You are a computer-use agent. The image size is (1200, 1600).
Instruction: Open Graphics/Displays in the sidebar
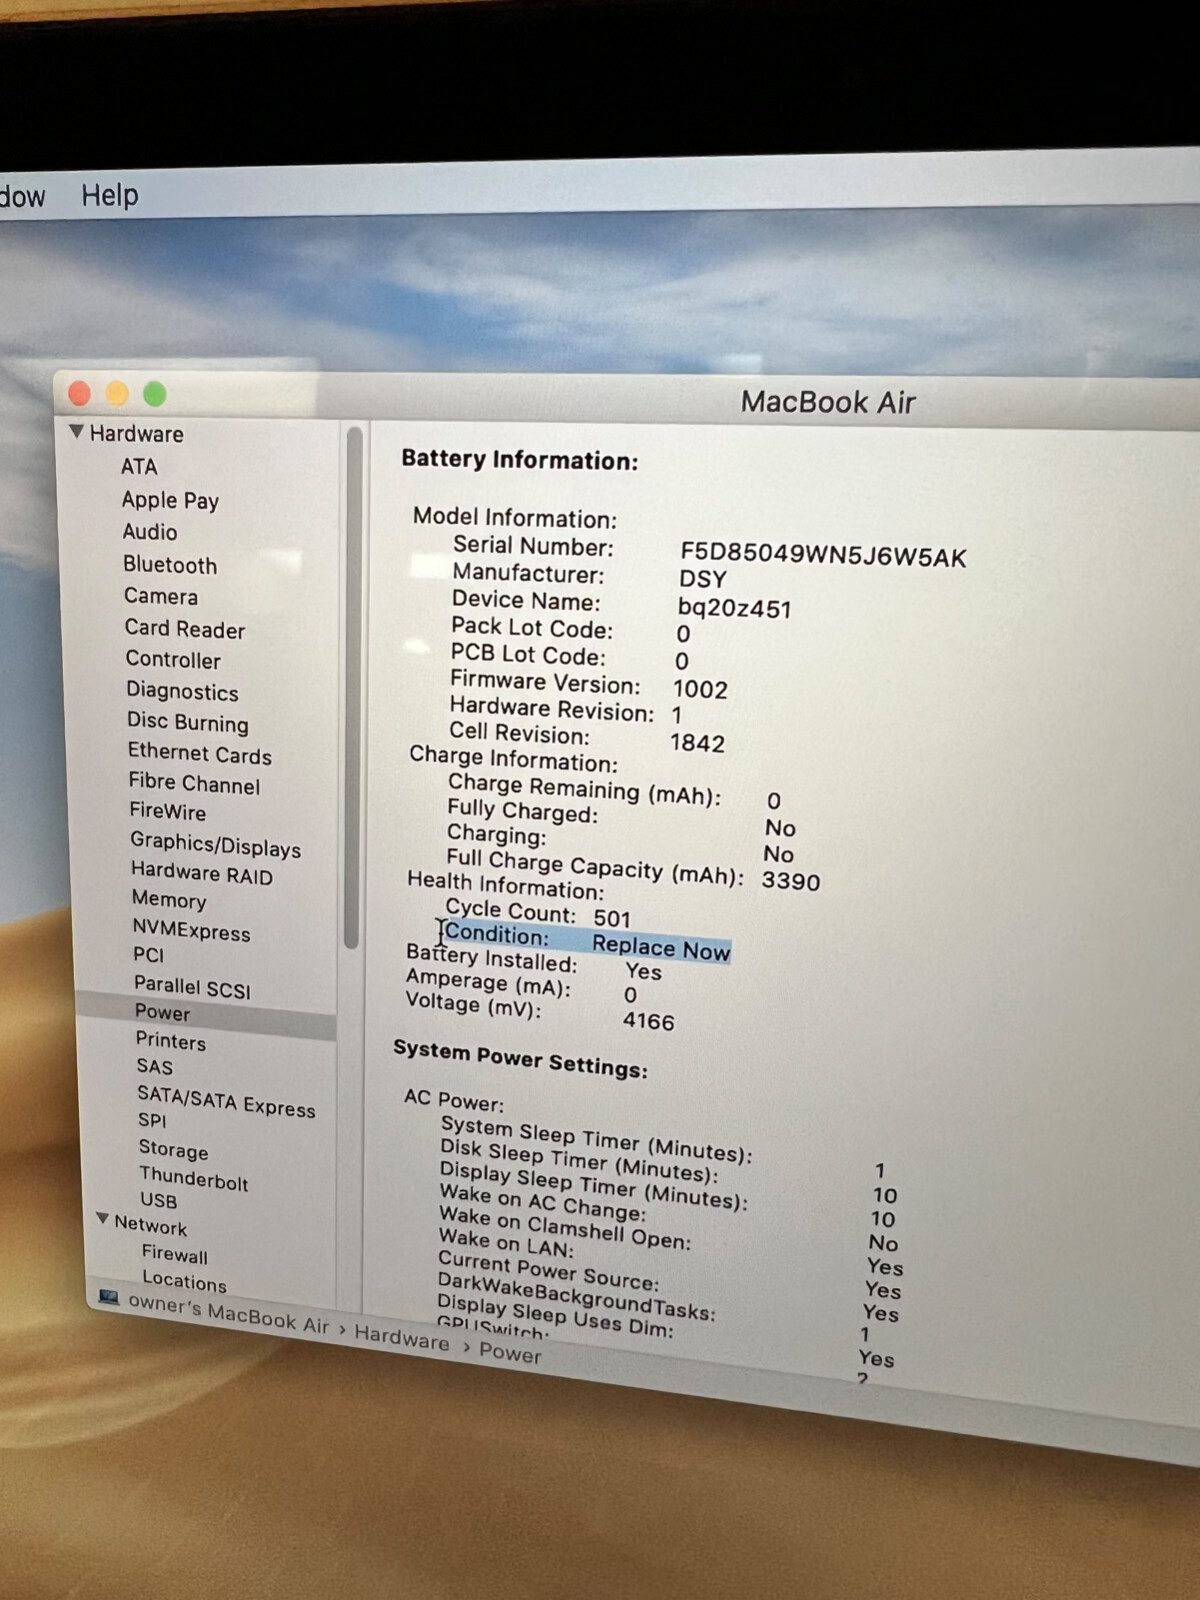[215, 844]
